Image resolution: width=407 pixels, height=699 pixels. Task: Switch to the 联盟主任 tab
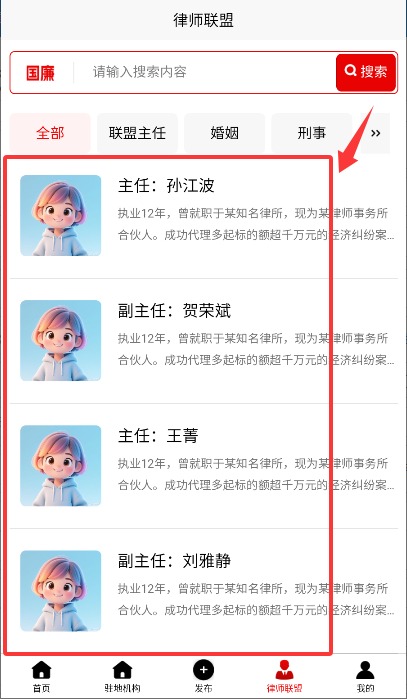point(137,133)
